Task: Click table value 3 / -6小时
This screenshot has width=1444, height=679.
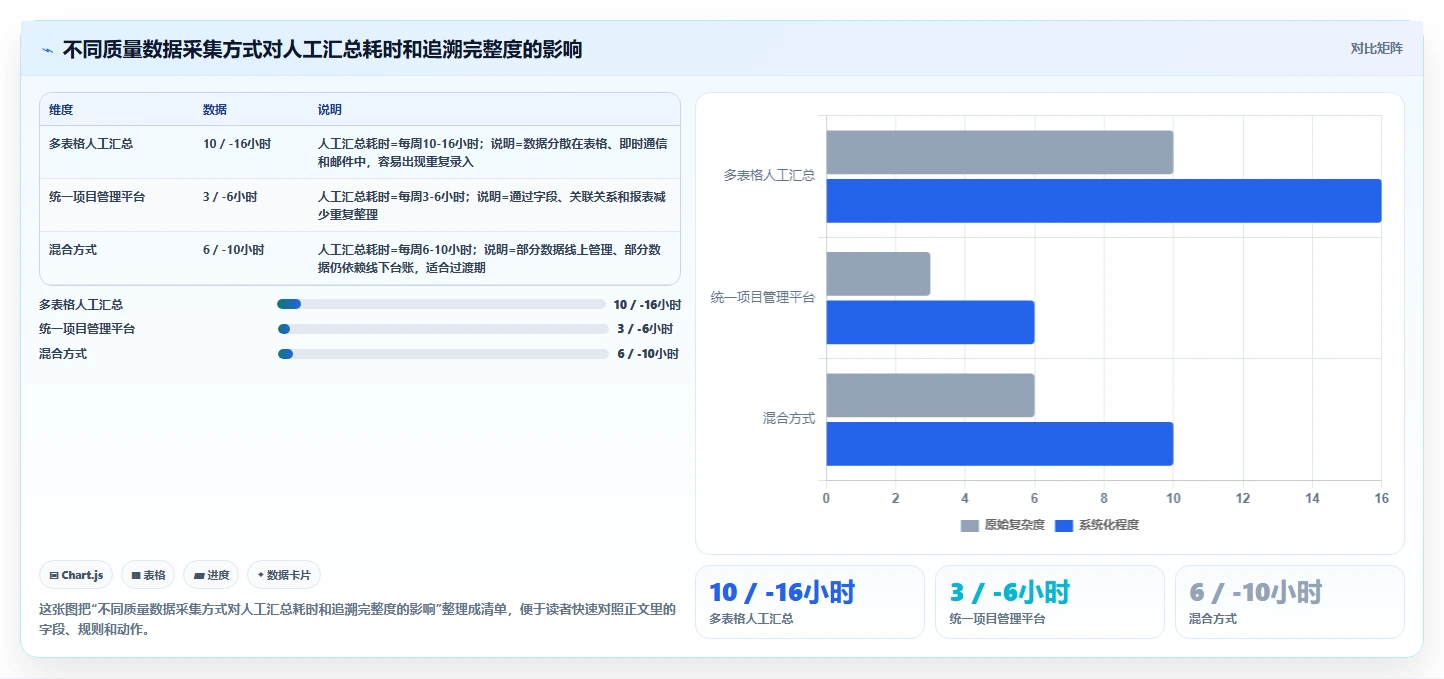Action: pos(230,197)
